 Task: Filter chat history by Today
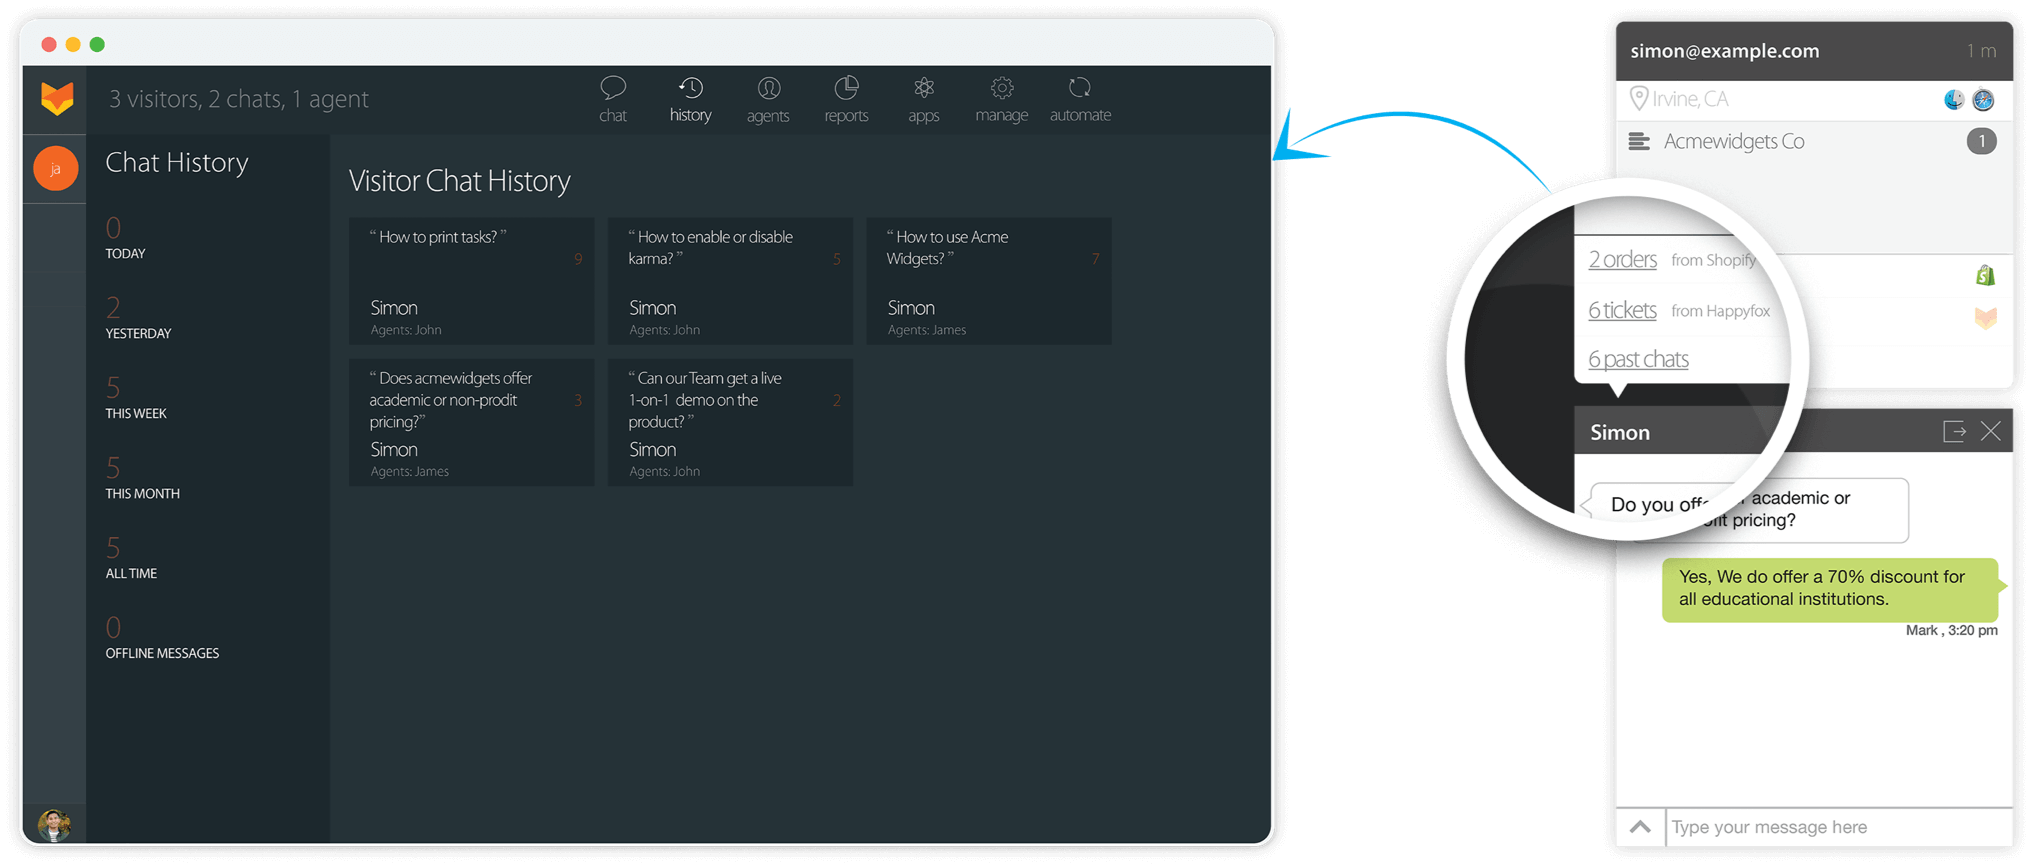tap(126, 238)
